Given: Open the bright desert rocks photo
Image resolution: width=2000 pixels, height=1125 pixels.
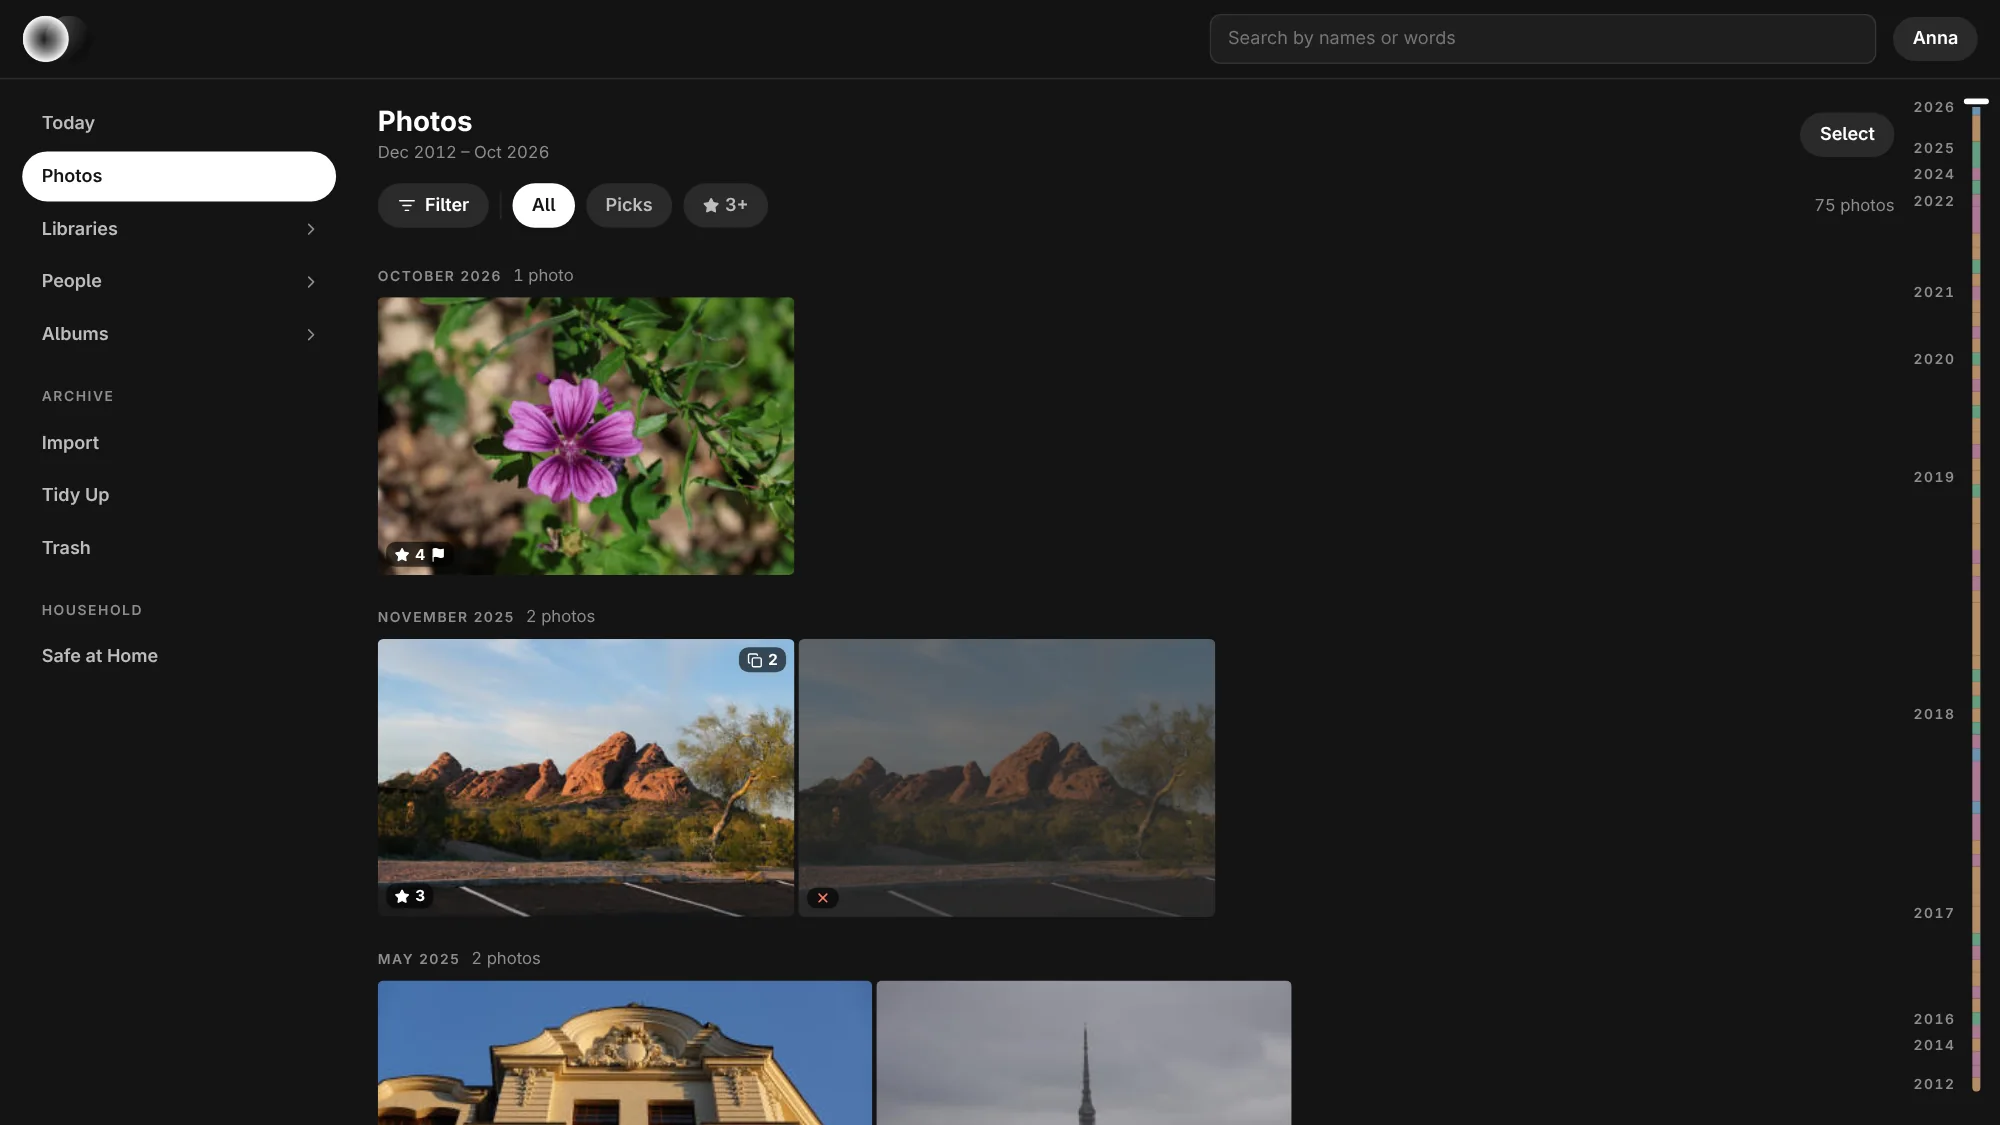Looking at the screenshot, I should pyautogui.click(x=586, y=778).
